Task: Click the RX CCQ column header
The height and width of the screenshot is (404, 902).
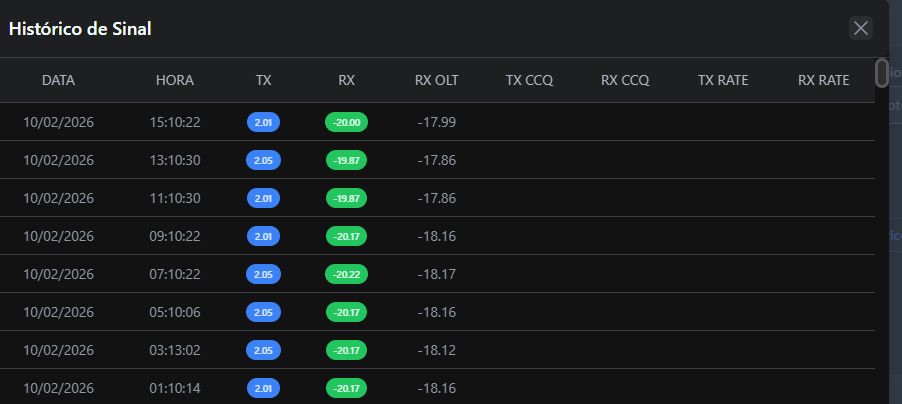Action: 625,80
